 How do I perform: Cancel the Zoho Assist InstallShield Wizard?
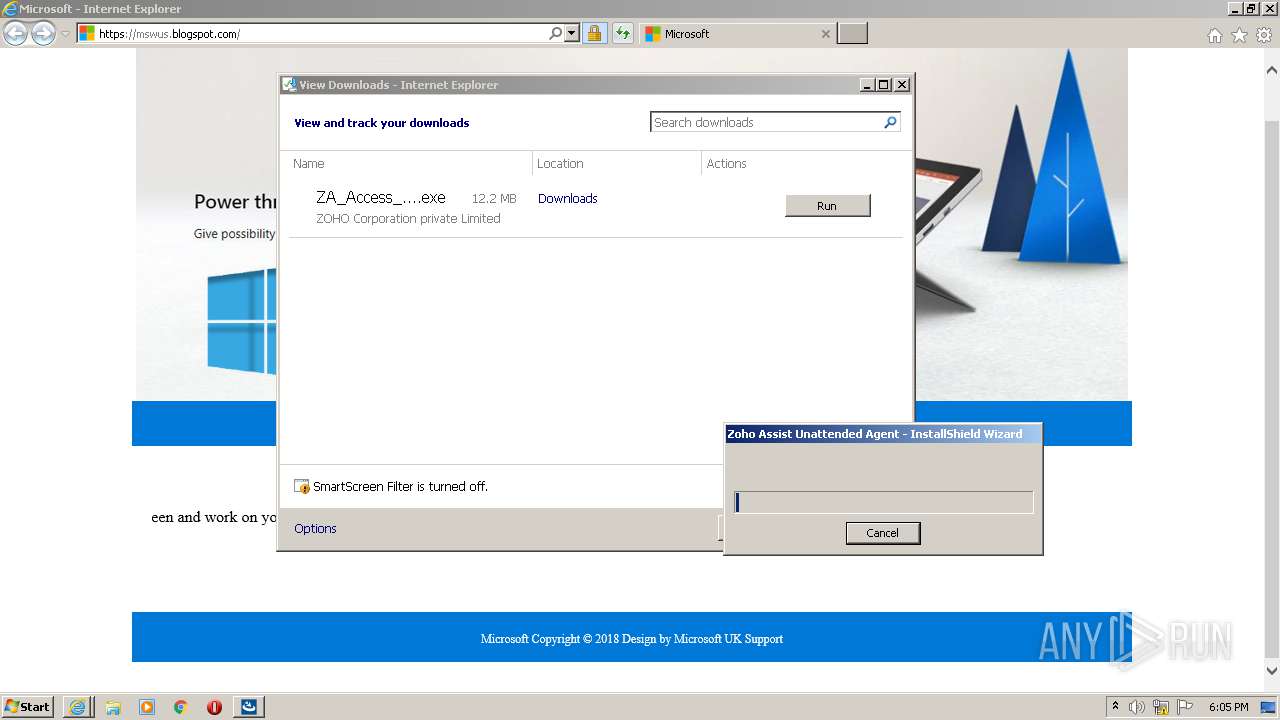tap(882, 533)
